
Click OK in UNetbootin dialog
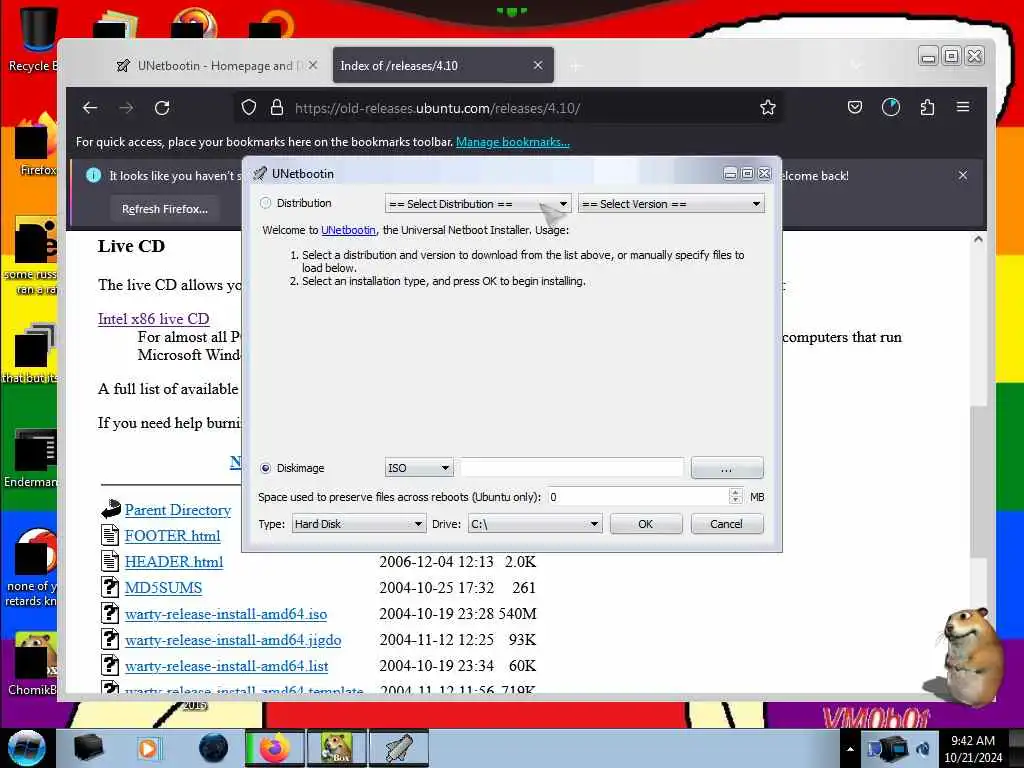646,524
